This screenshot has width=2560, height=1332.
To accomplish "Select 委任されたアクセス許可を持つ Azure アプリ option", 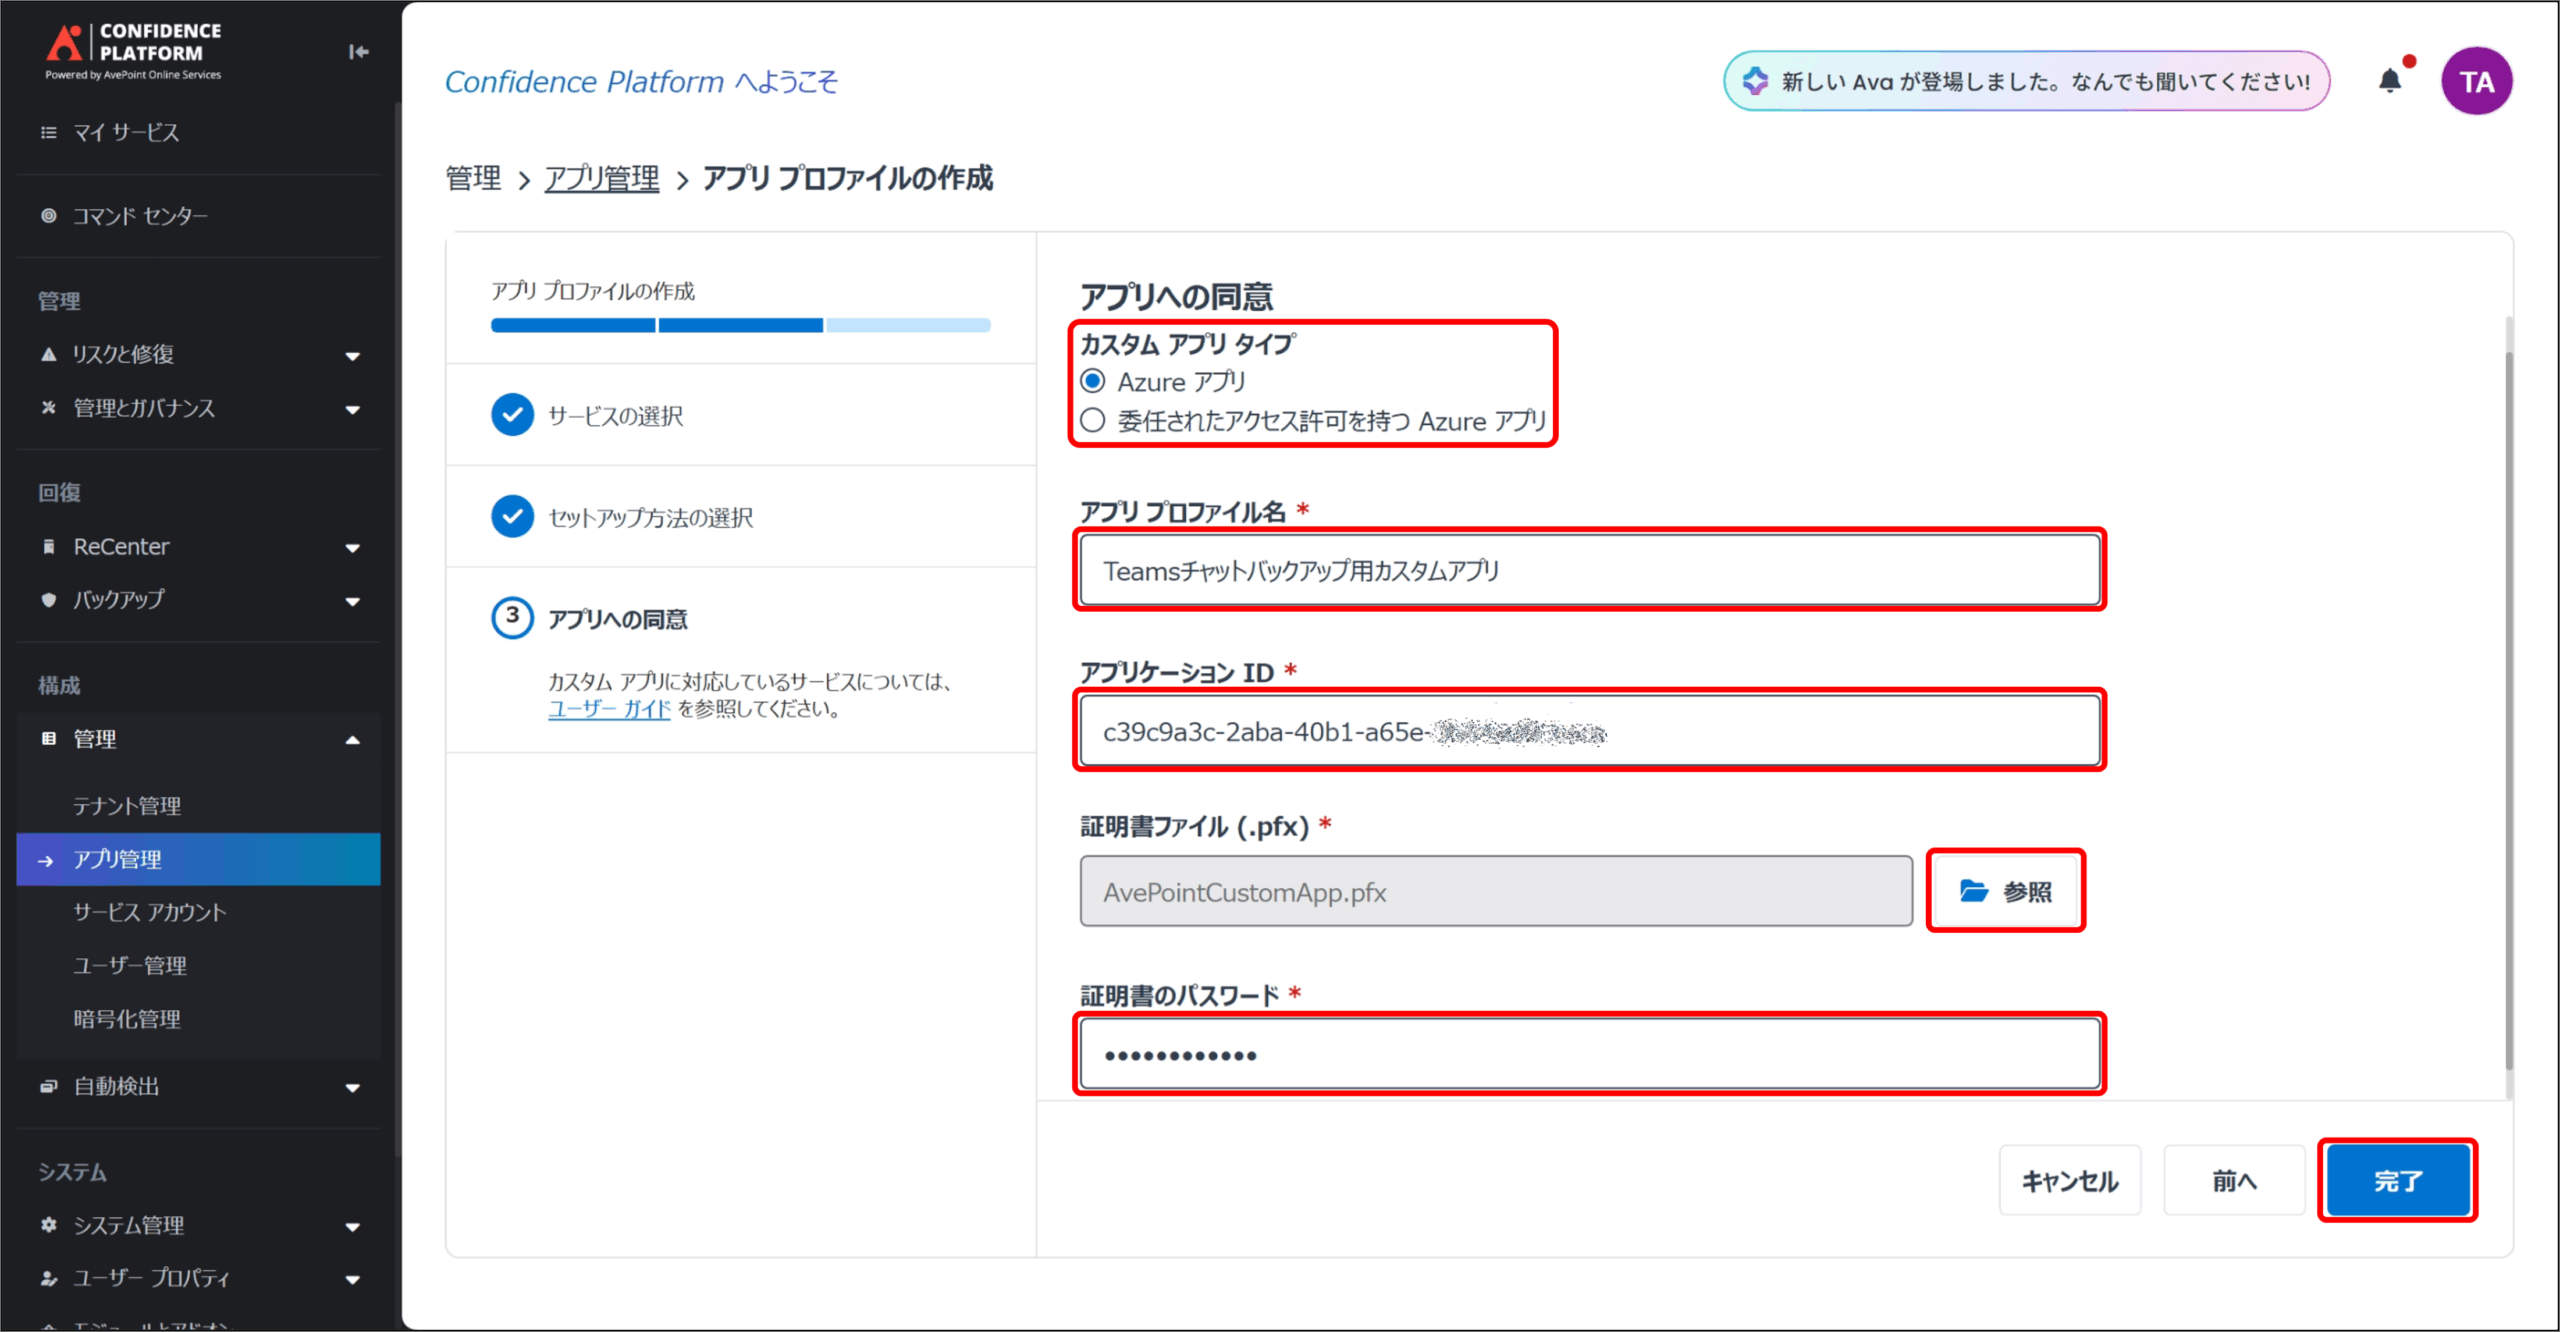I will [1093, 421].
